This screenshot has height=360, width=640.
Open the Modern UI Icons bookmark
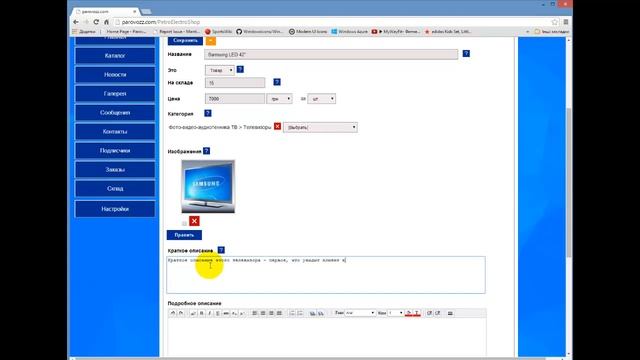[x=308, y=31]
